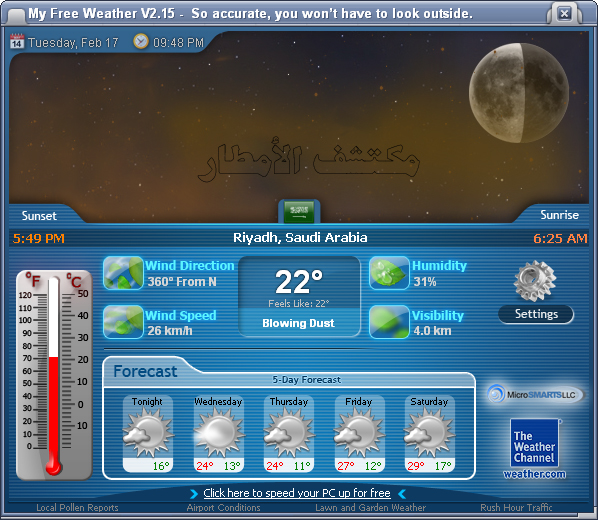Viewport: 598px width, 520px height.
Task: Open the Forecast tab
Action: pyautogui.click(x=146, y=371)
